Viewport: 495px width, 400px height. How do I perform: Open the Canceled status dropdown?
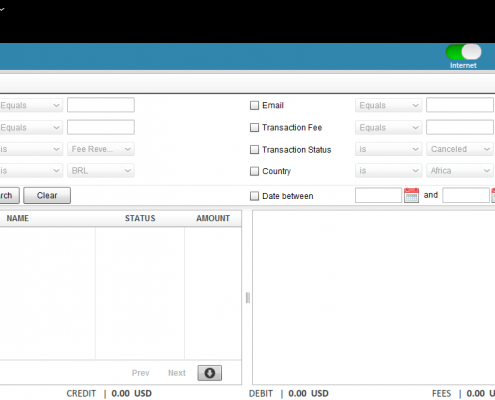460,149
